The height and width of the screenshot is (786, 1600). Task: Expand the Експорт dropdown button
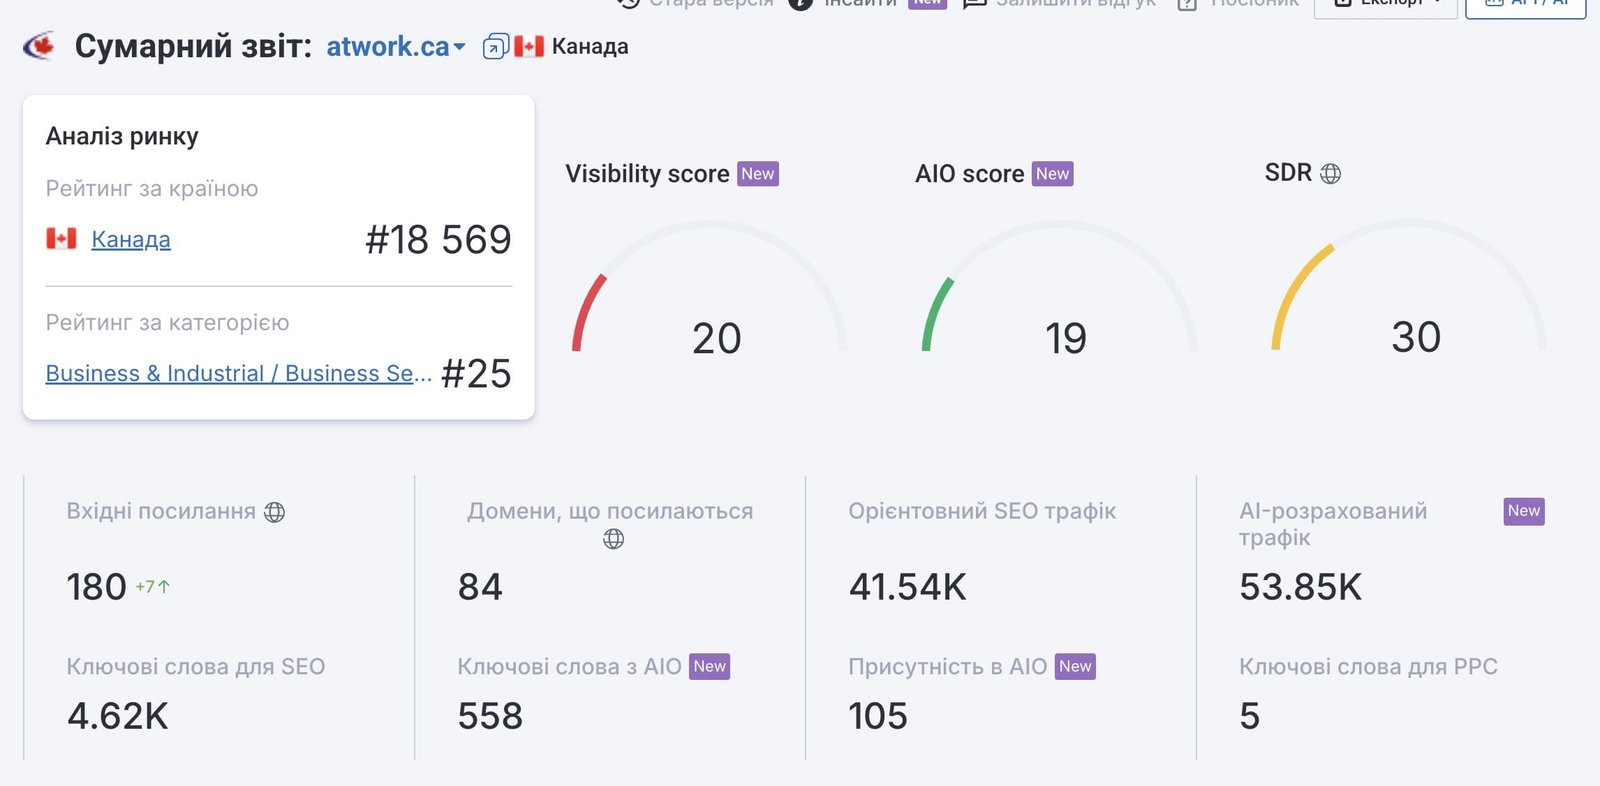(x=1386, y=5)
